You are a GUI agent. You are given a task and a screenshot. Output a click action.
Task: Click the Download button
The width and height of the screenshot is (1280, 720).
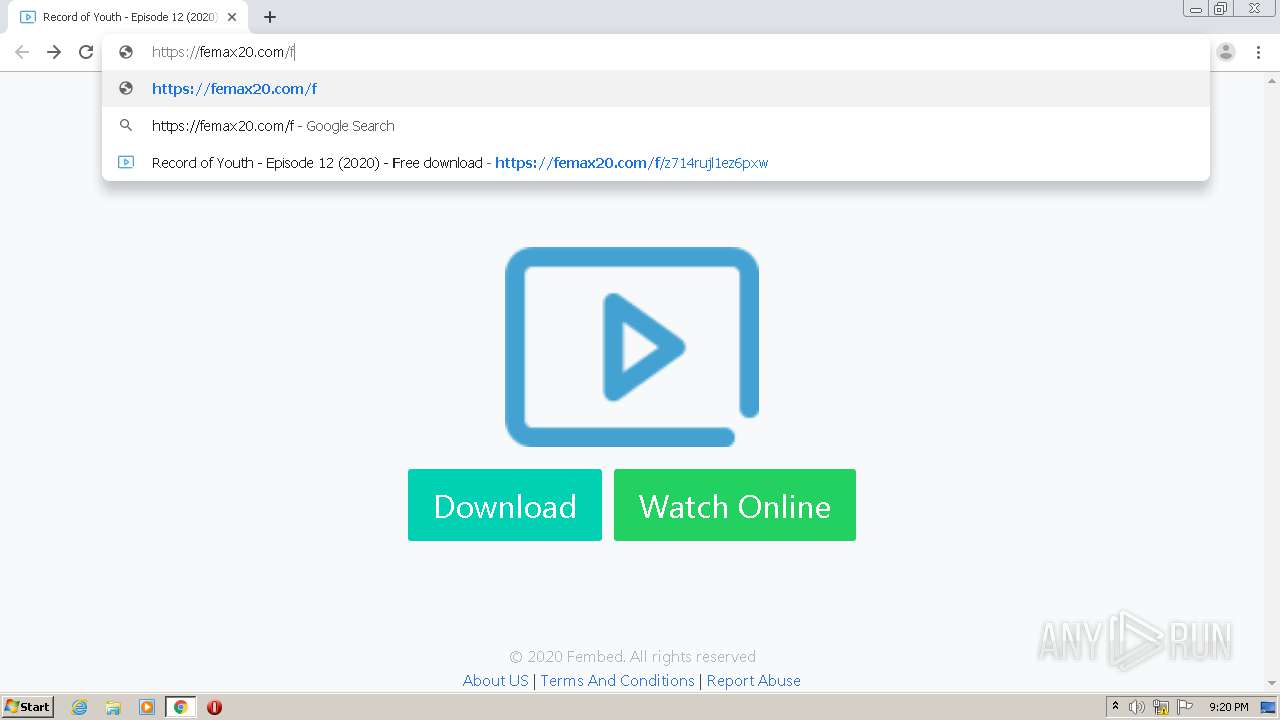coord(505,505)
